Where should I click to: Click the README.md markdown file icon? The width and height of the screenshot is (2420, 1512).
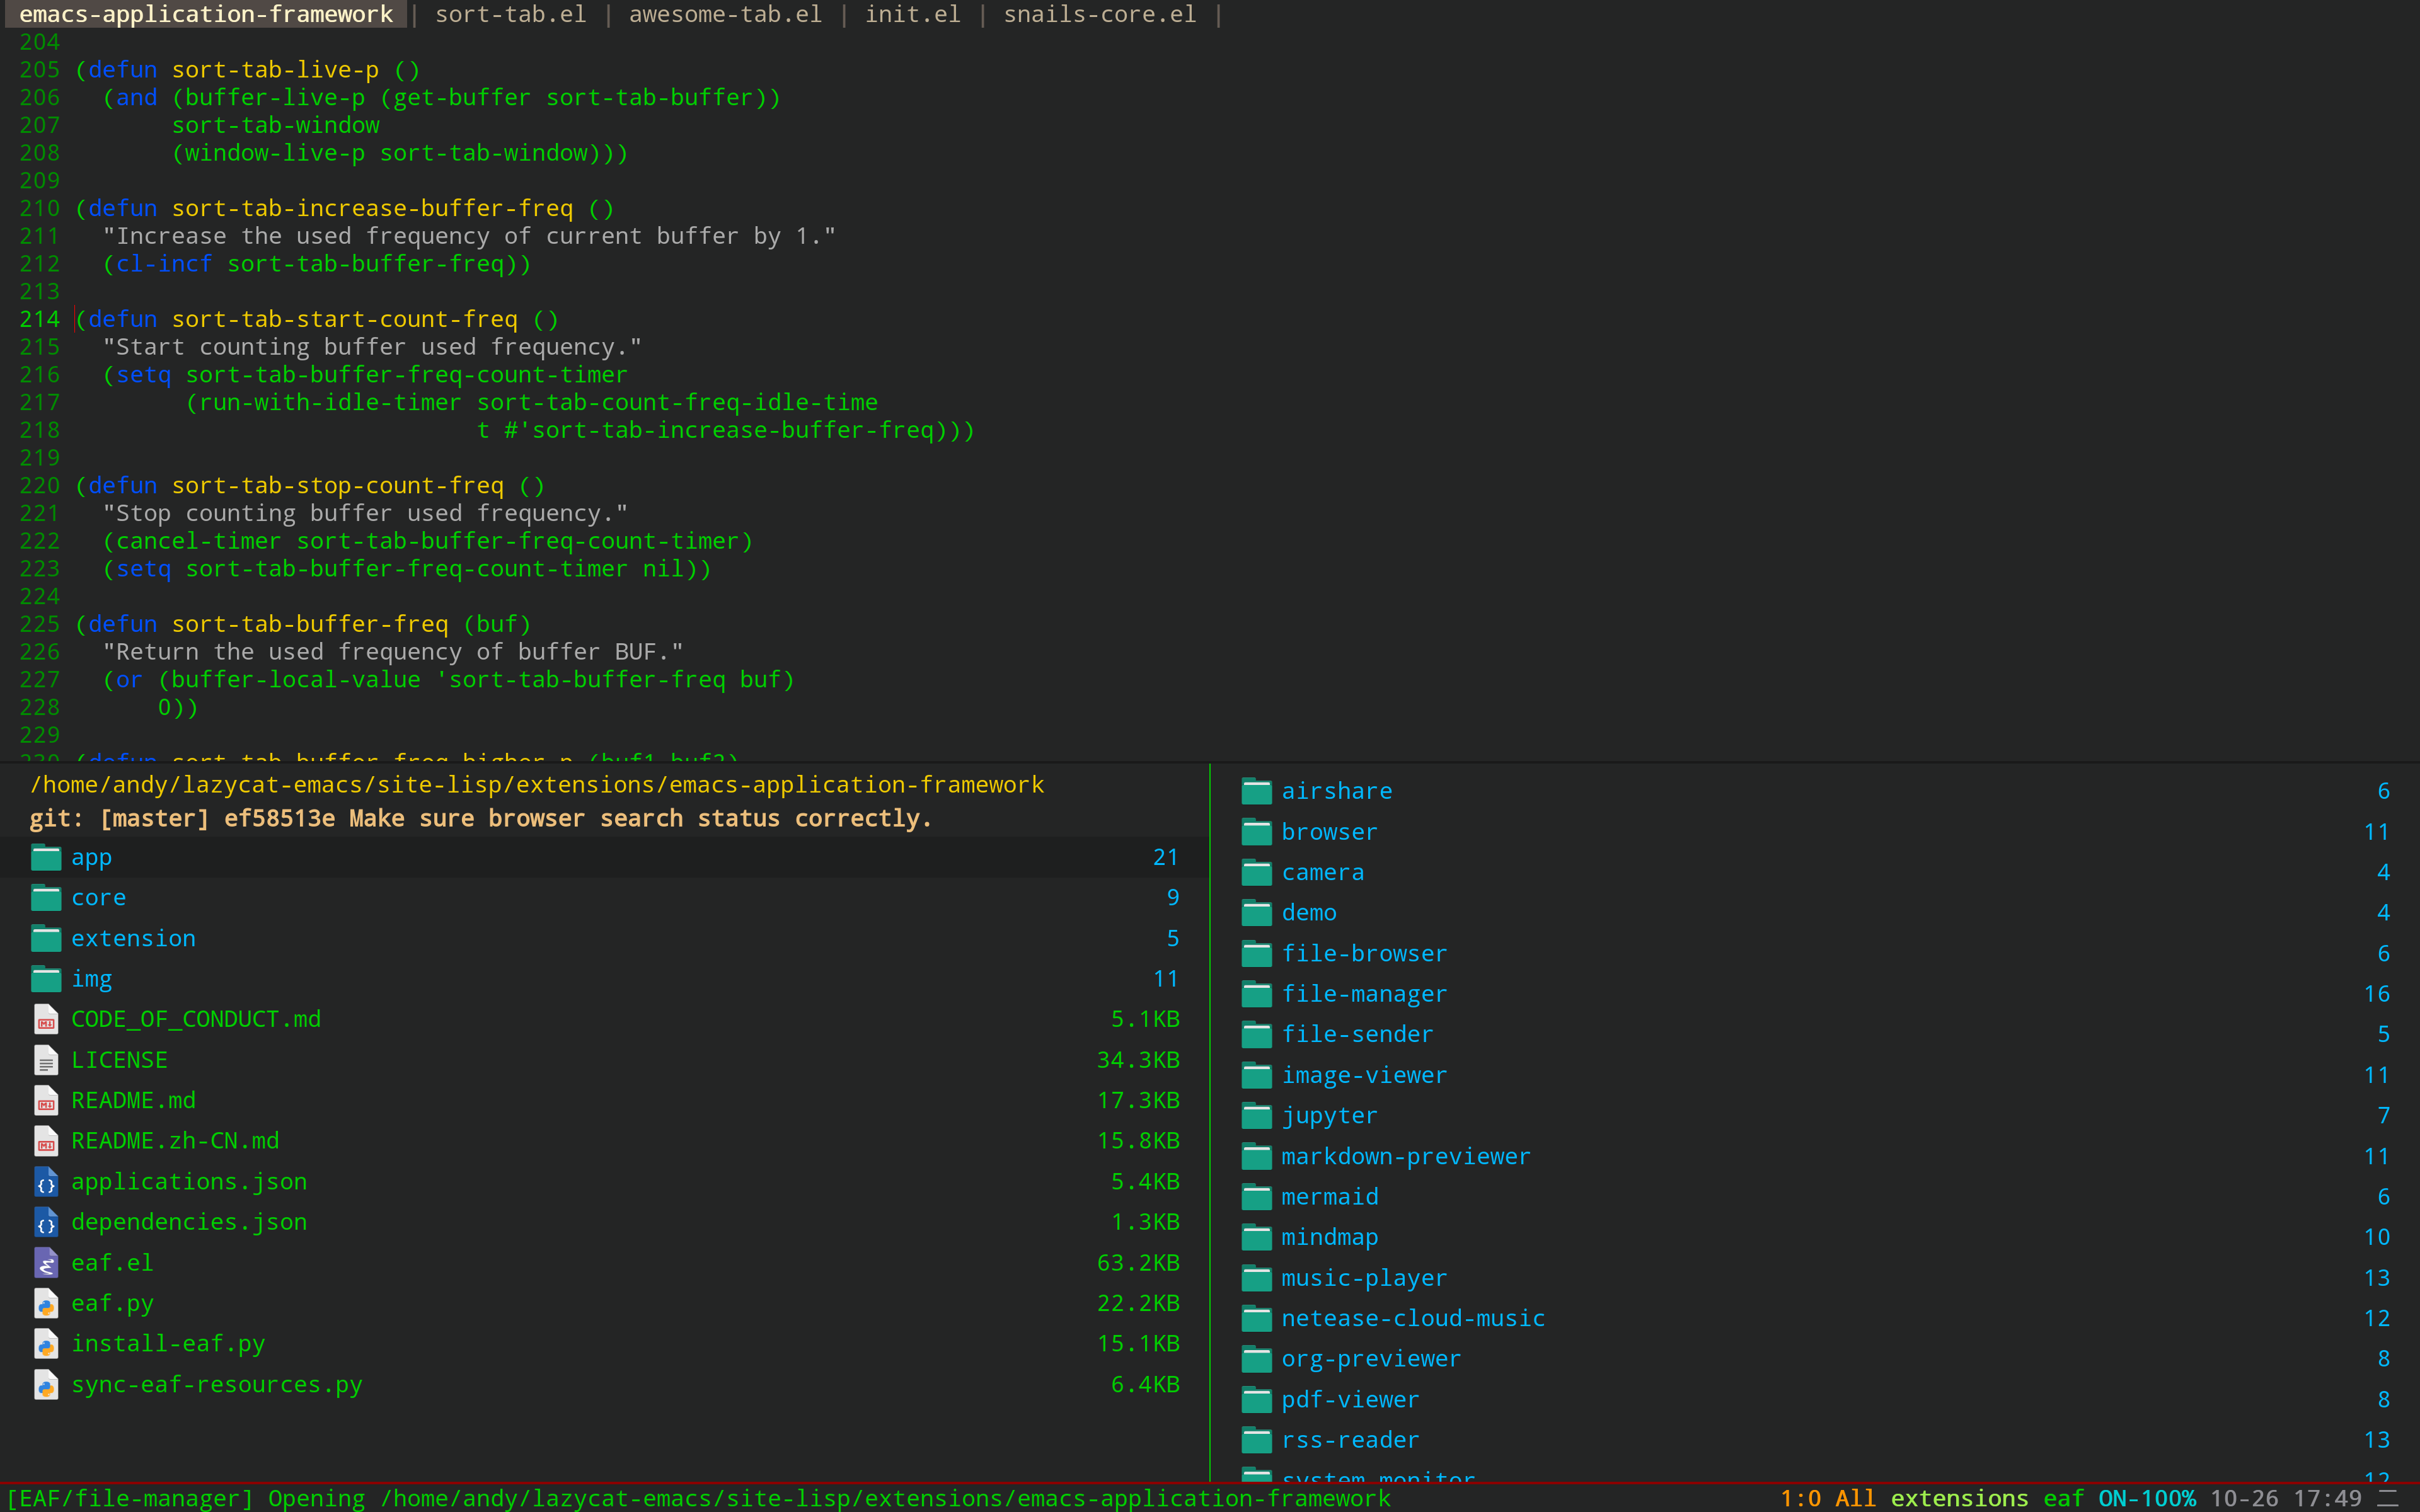pos(46,1101)
